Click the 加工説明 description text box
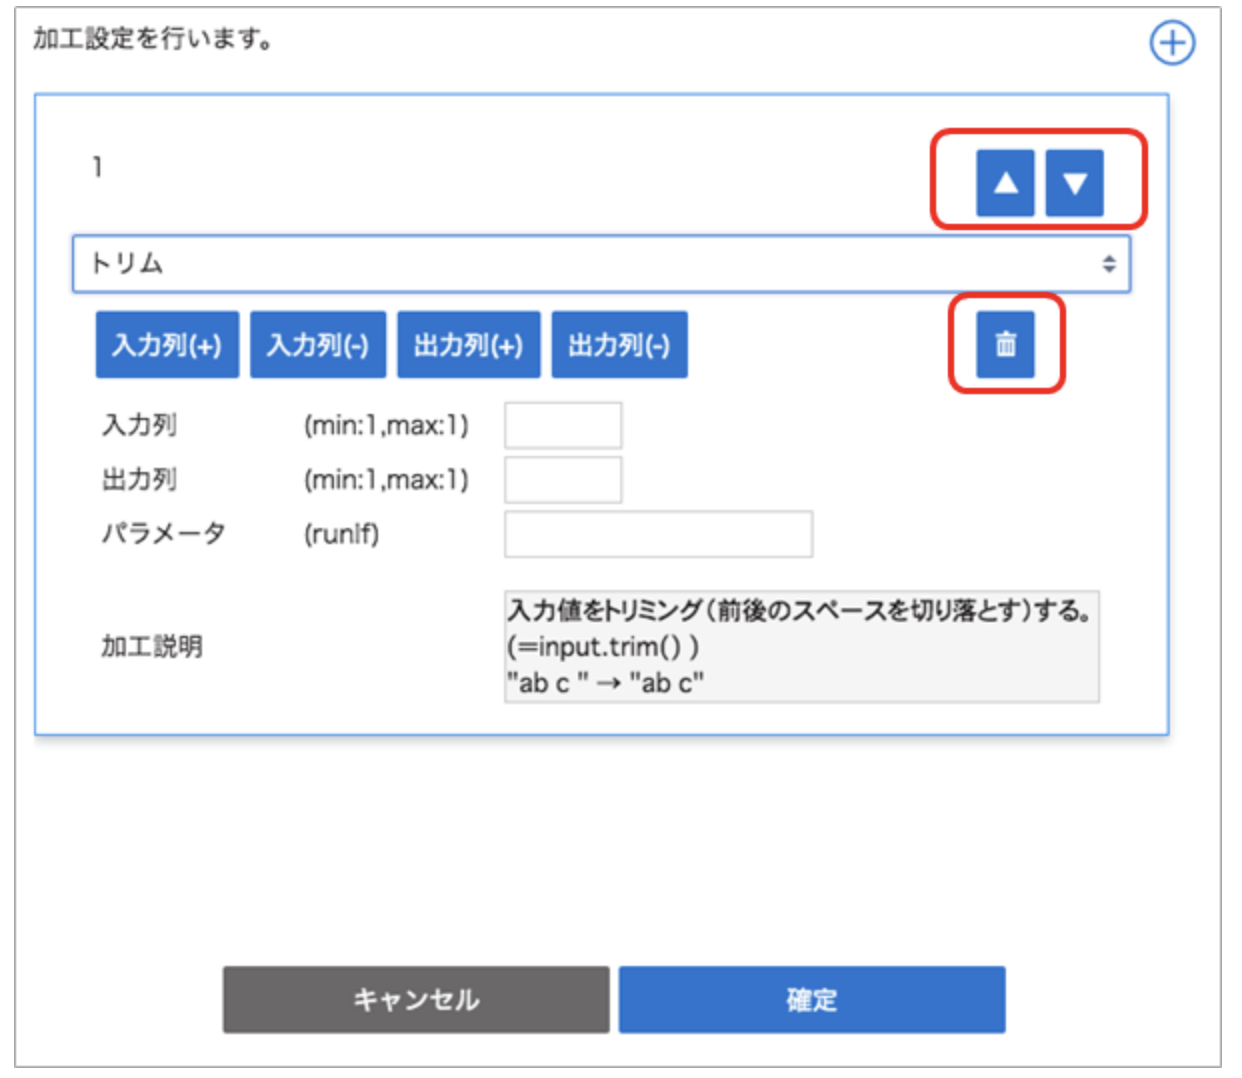 801,647
